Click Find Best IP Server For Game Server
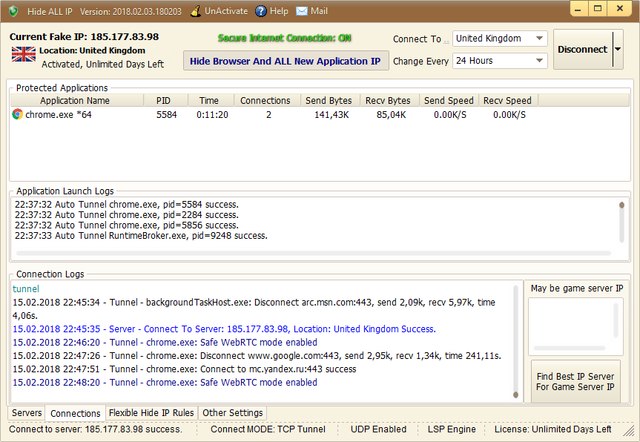 (575, 381)
